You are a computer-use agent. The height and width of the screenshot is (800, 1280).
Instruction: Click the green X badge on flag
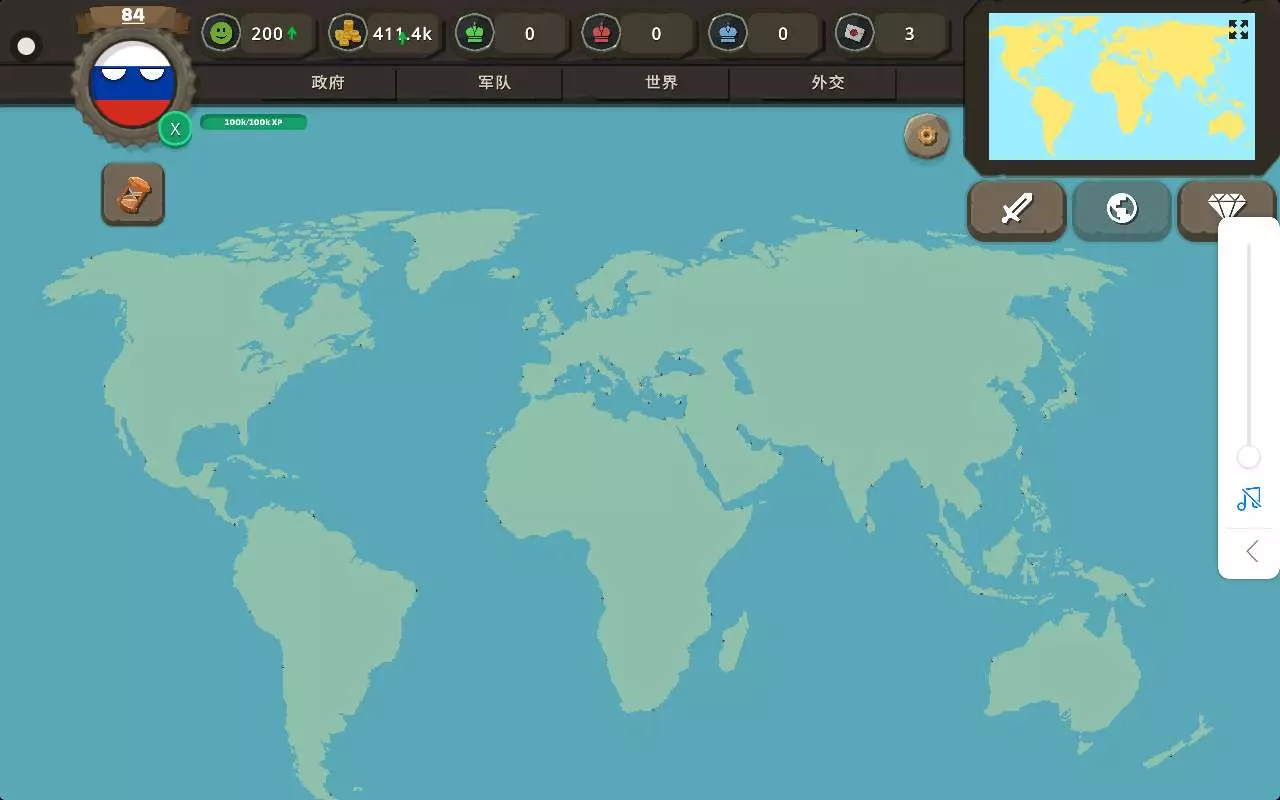point(175,129)
